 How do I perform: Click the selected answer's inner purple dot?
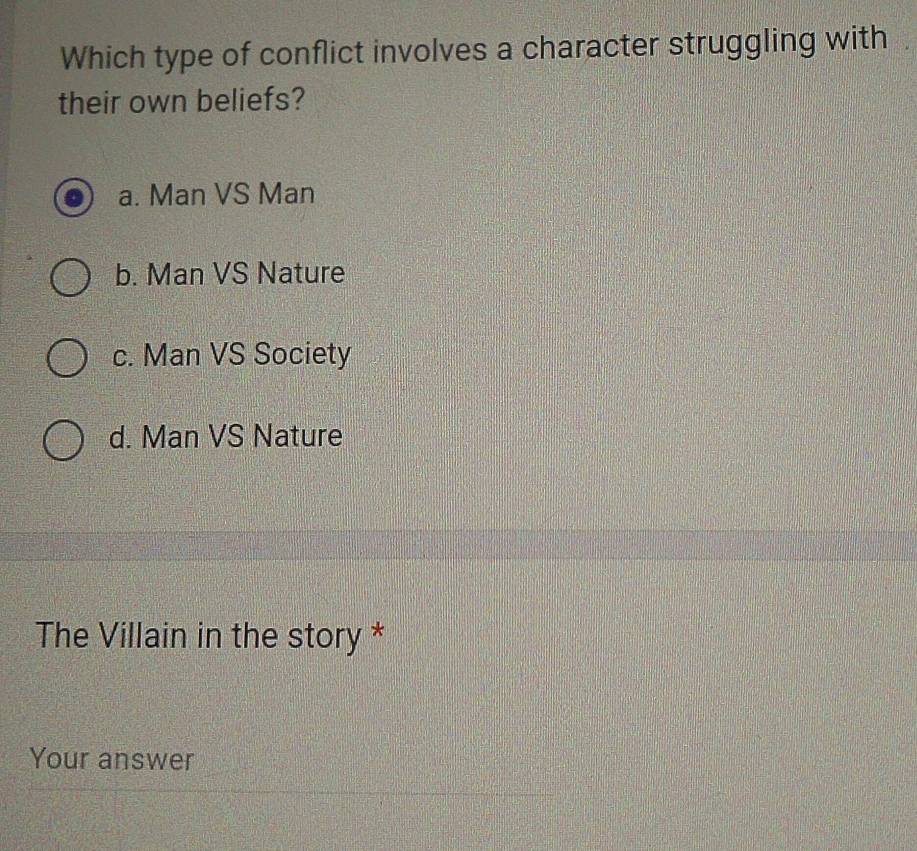coord(72,197)
